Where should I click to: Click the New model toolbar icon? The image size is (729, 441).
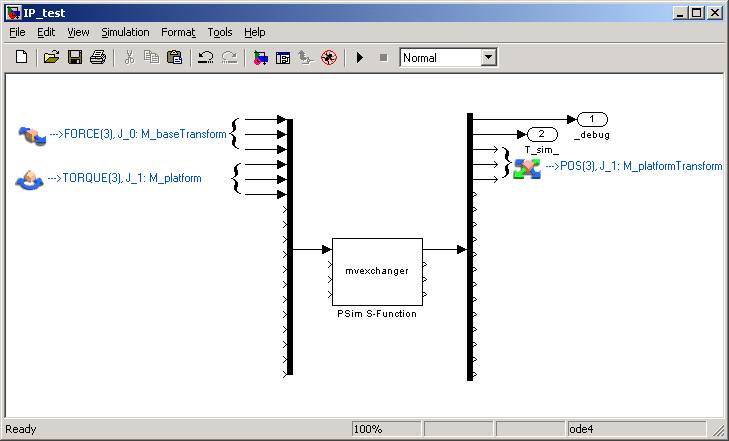click(21, 58)
